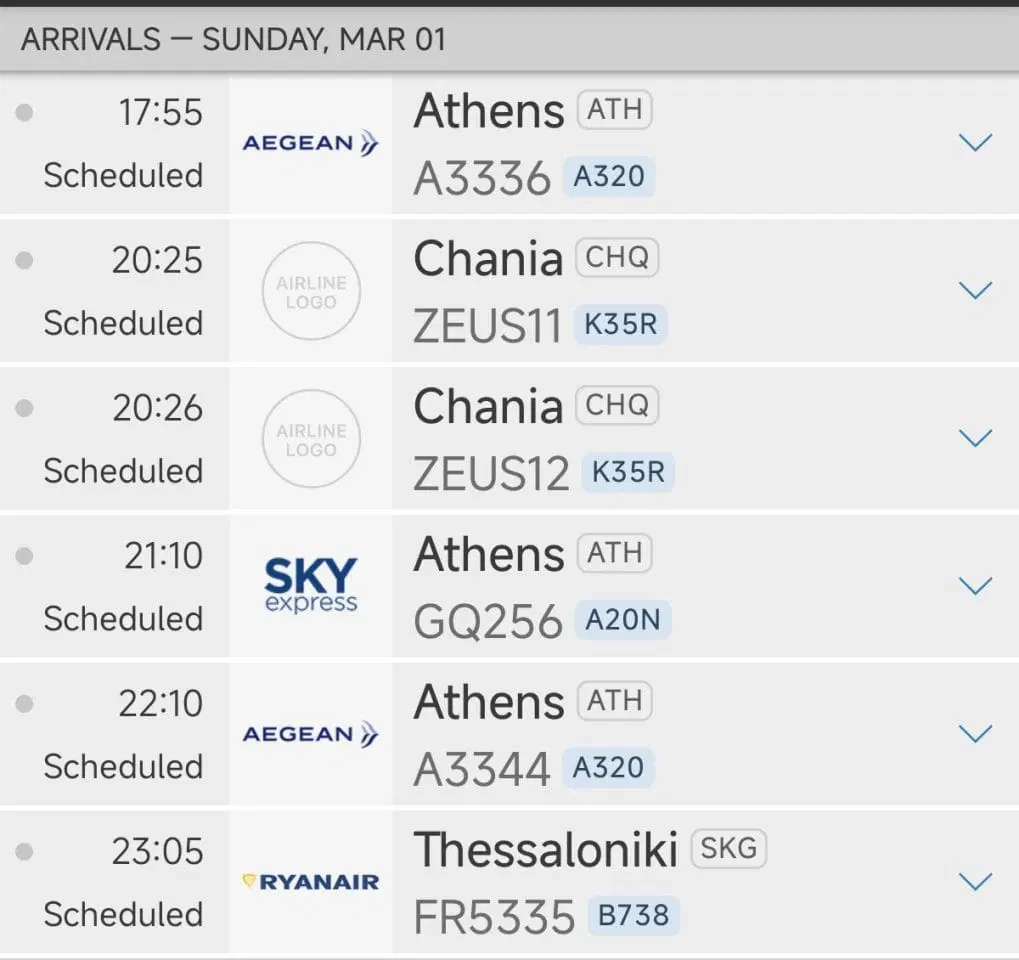Expand details for Athens flight A3336

pos(974,143)
